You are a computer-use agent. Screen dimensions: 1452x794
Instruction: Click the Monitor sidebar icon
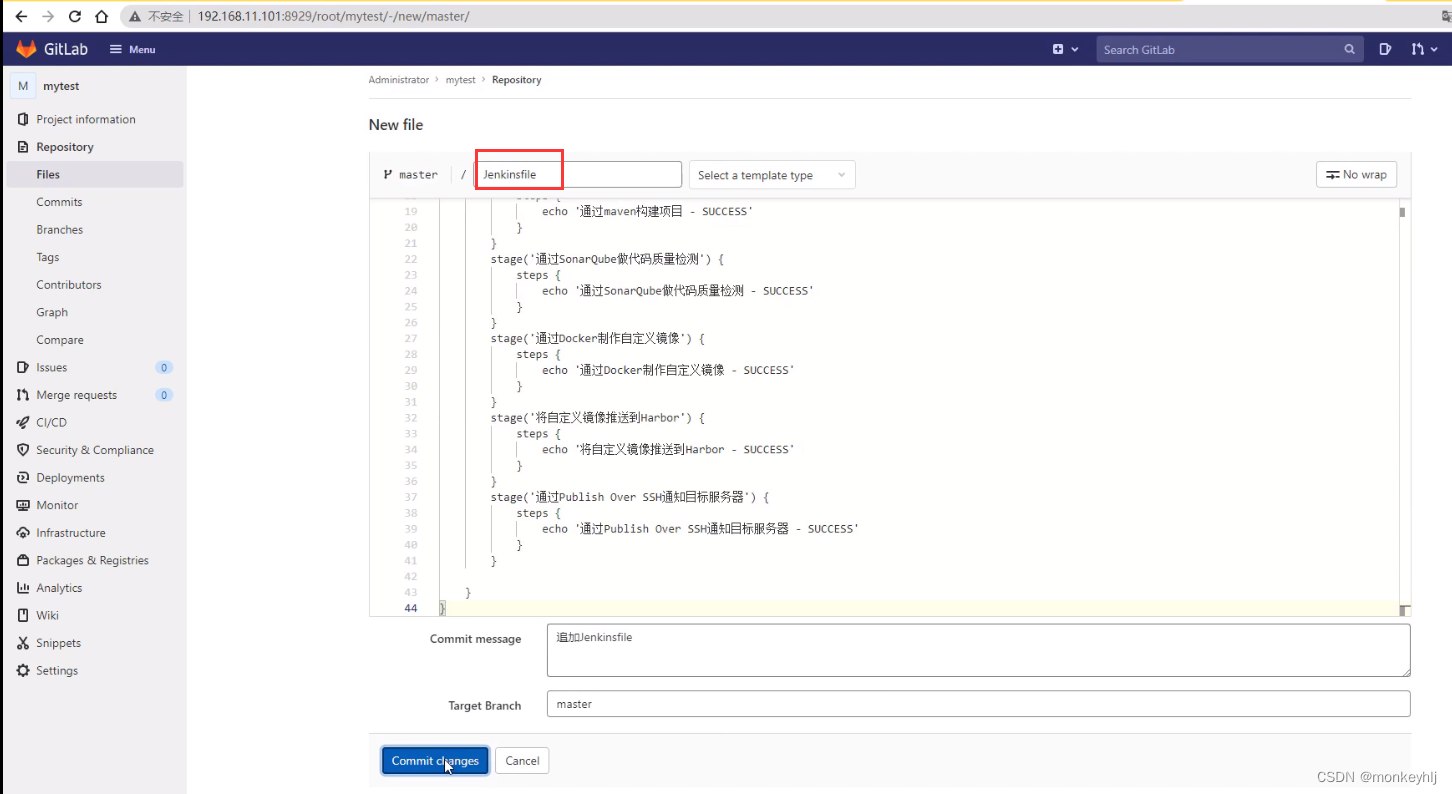pyautogui.click(x=23, y=505)
